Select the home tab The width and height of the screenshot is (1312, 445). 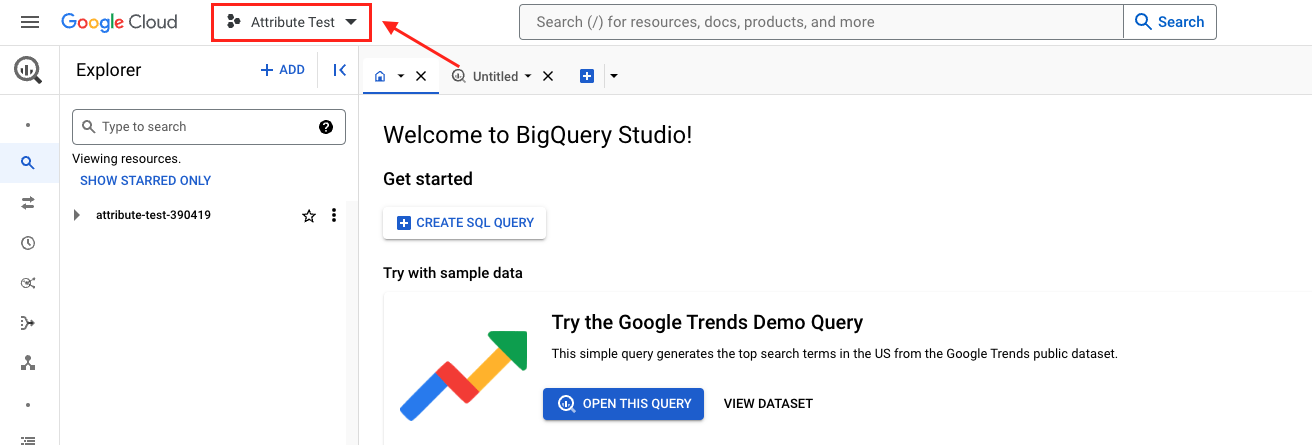380,76
